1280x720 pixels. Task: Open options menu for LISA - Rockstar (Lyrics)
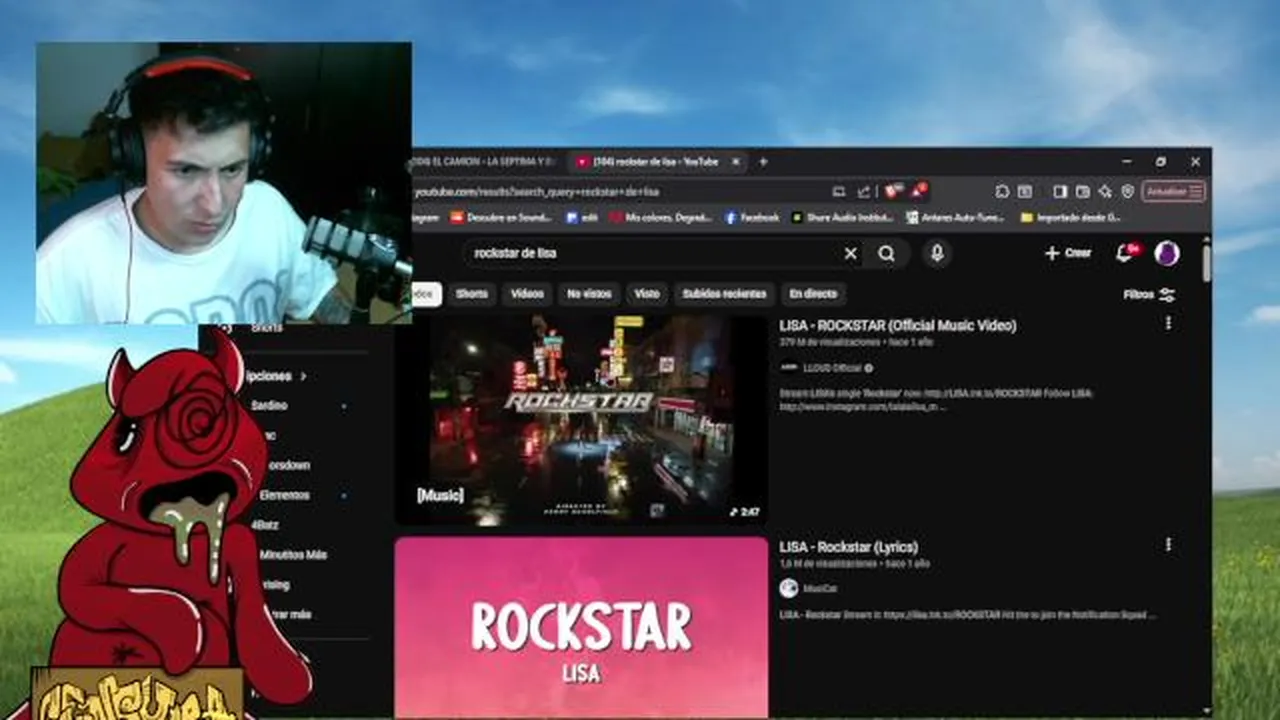1168,545
